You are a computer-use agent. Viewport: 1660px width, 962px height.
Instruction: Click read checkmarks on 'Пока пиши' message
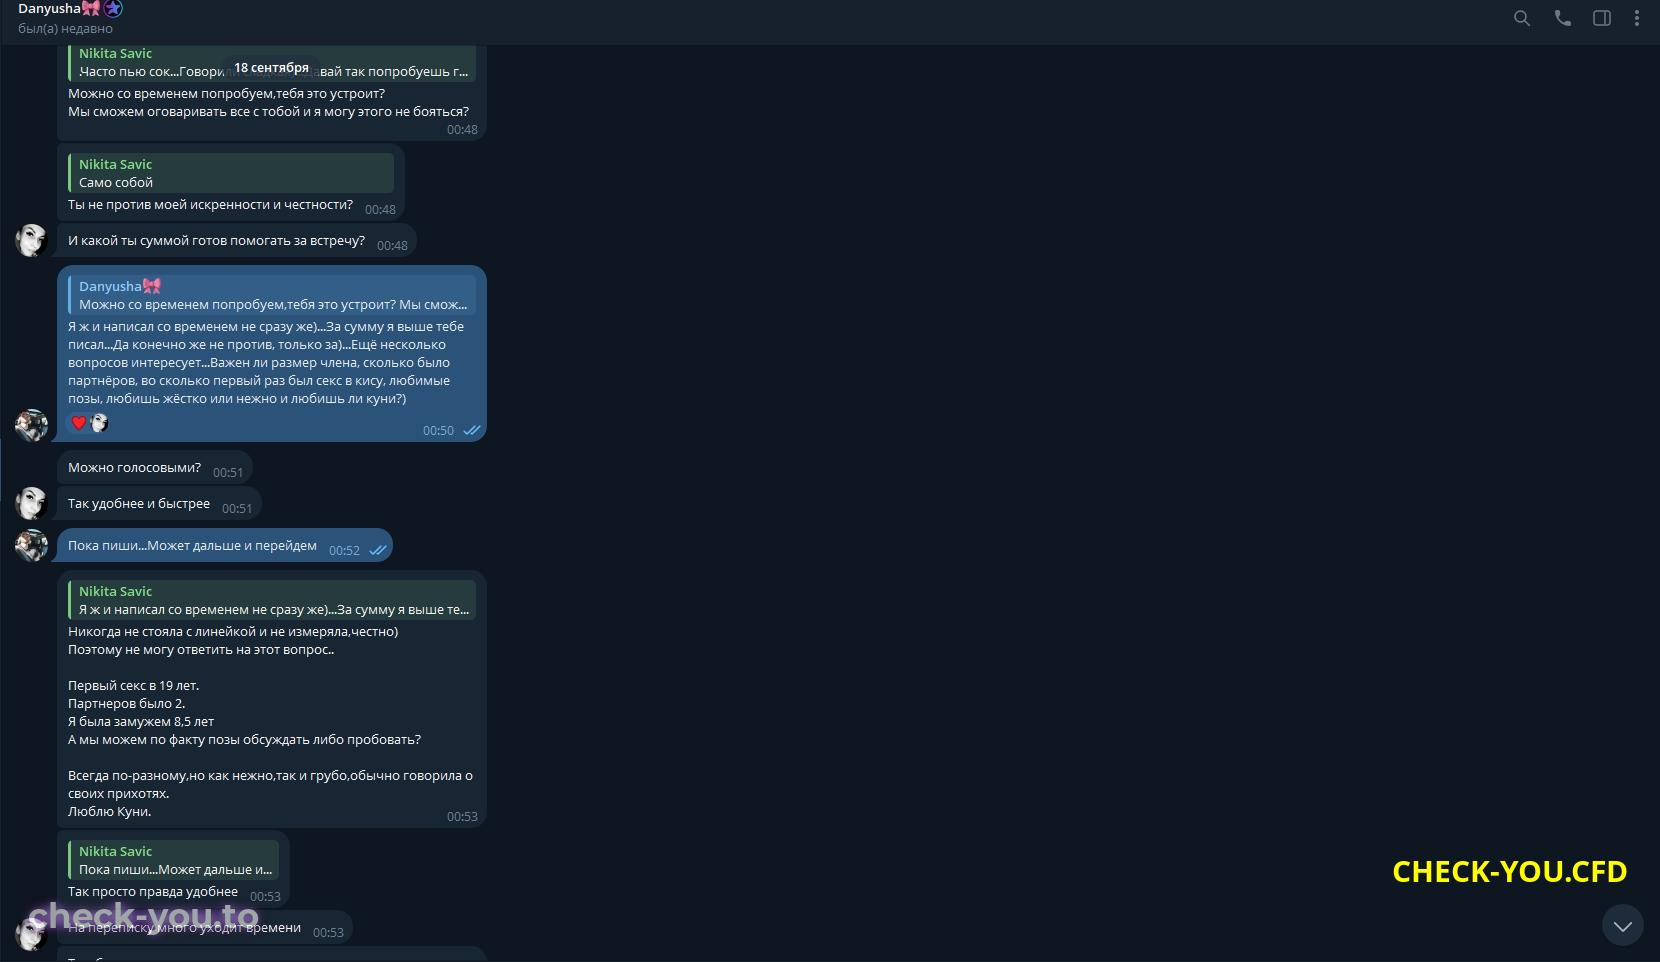click(378, 550)
